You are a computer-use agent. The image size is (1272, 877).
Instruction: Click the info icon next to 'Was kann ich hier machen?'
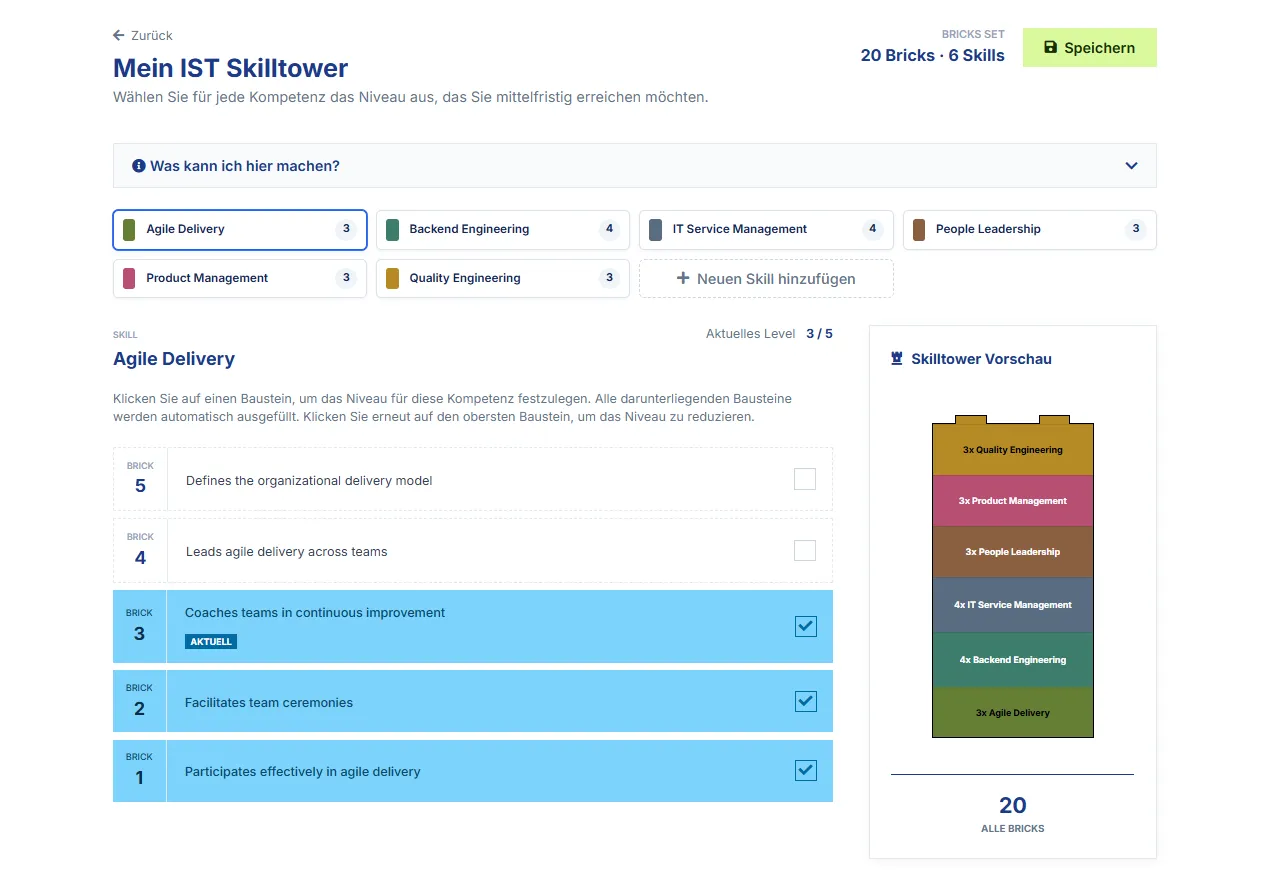coord(139,166)
